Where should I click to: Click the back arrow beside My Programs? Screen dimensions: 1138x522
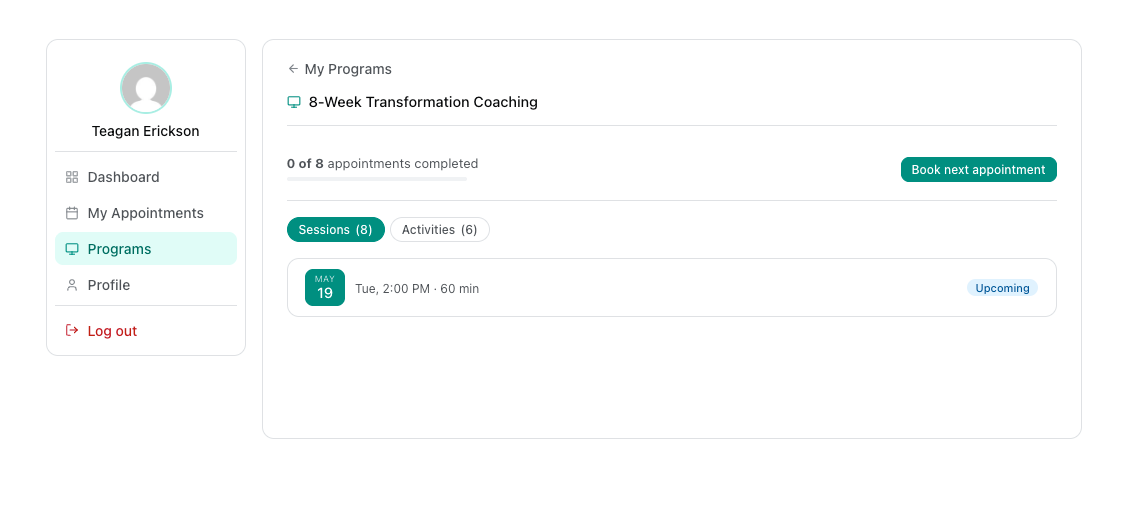(x=293, y=69)
